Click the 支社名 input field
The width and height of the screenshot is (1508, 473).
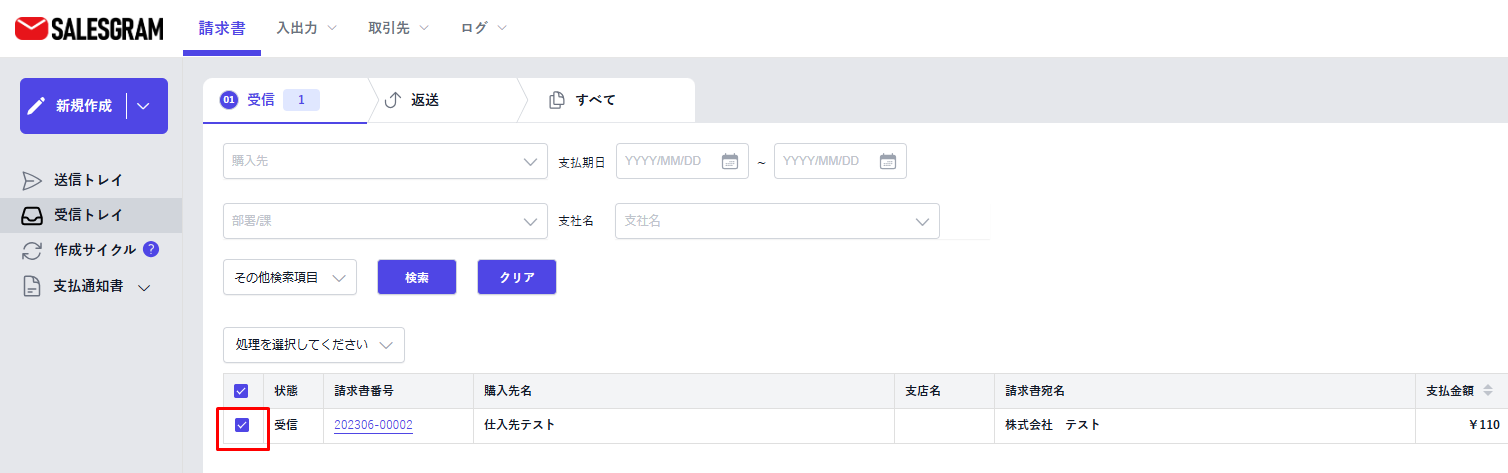[765, 221]
